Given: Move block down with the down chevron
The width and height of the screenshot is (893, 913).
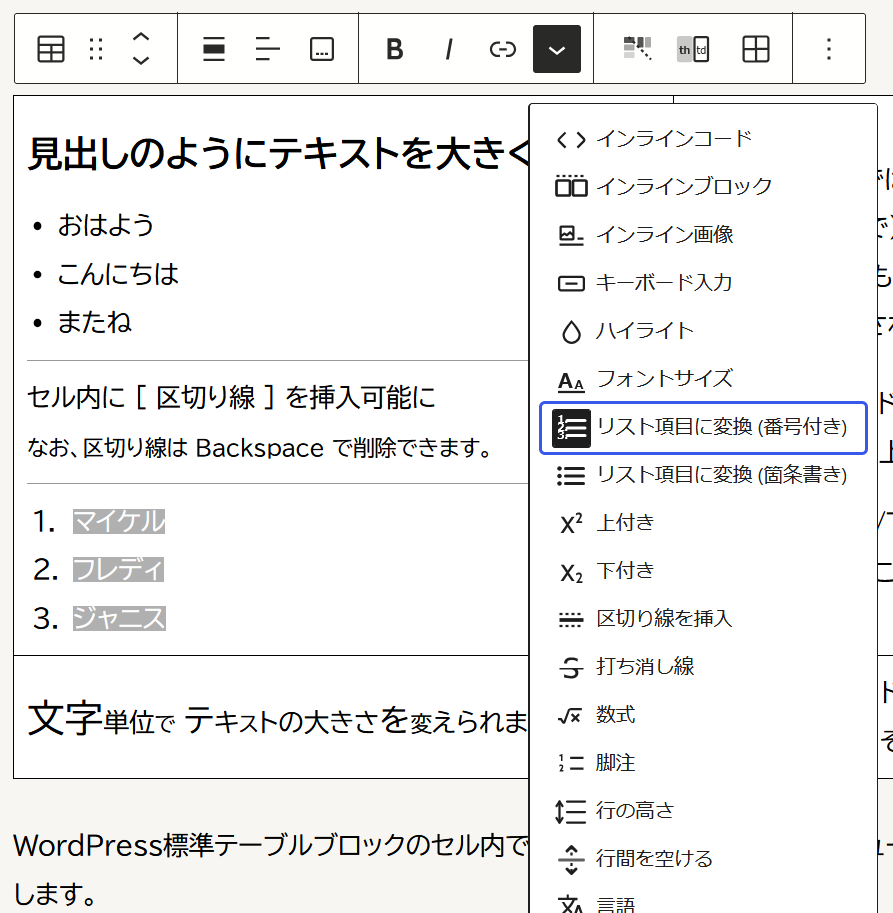Looking at the screenshot, I should [141, 60].
